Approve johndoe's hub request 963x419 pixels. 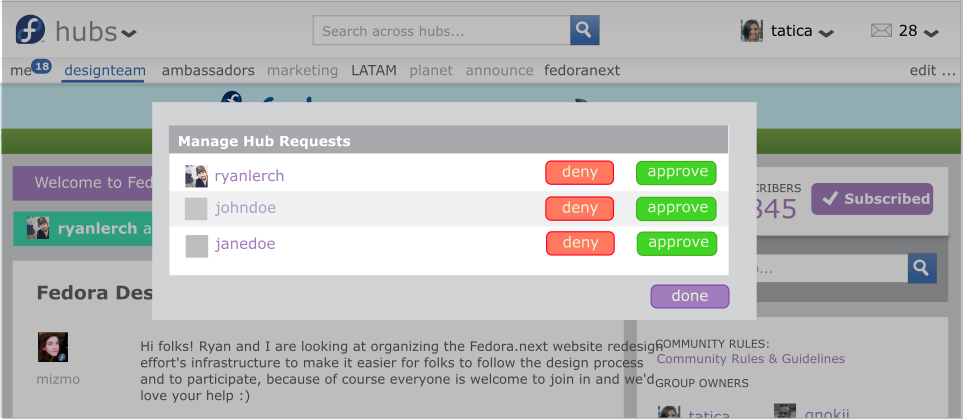676,209
